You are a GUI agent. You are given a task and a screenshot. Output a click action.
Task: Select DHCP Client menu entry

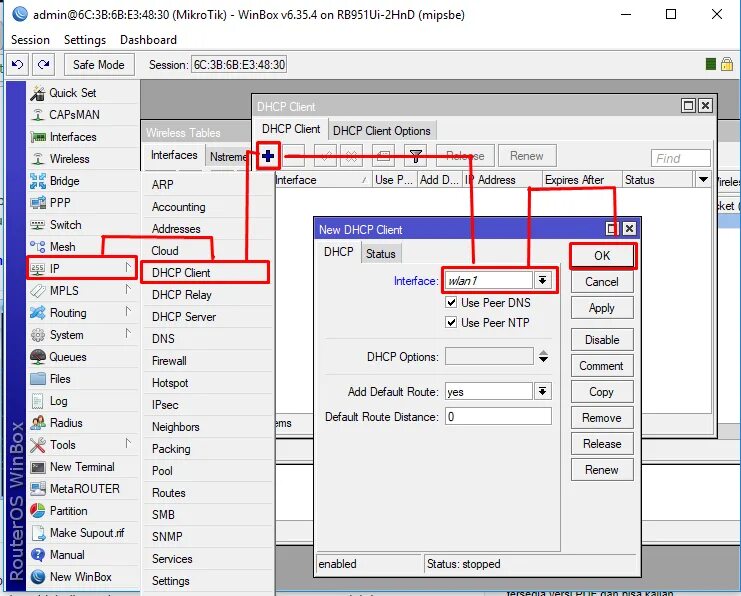coord(205,273)
